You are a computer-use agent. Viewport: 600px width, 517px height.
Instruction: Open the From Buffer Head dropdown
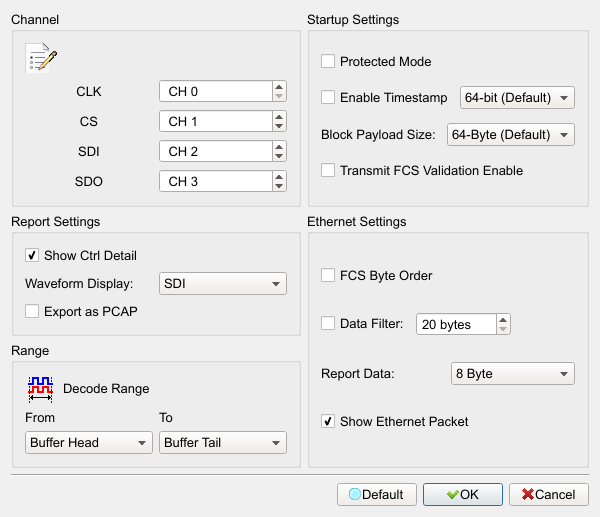tap(89, 443)
